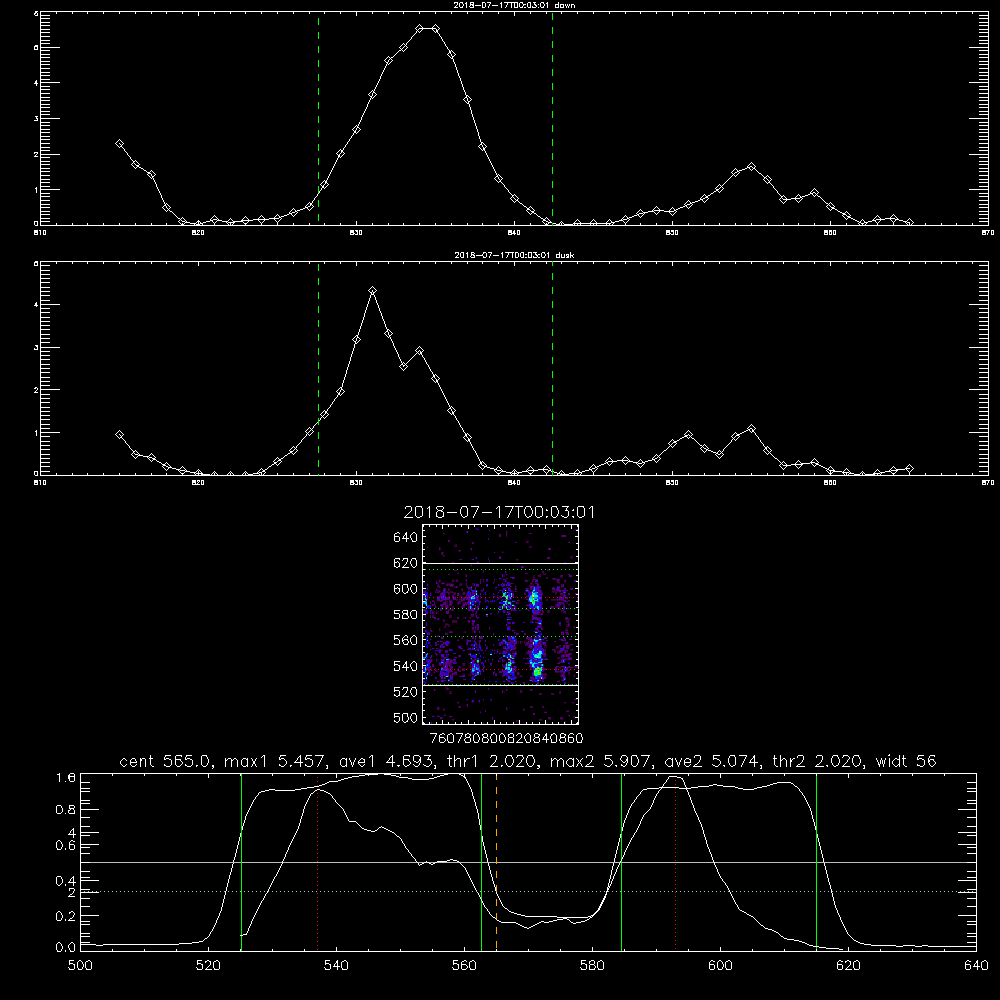Click the '0.0' y-axis label of the bottom plot
1000x1000 pixels.
[x=66, y=947]
